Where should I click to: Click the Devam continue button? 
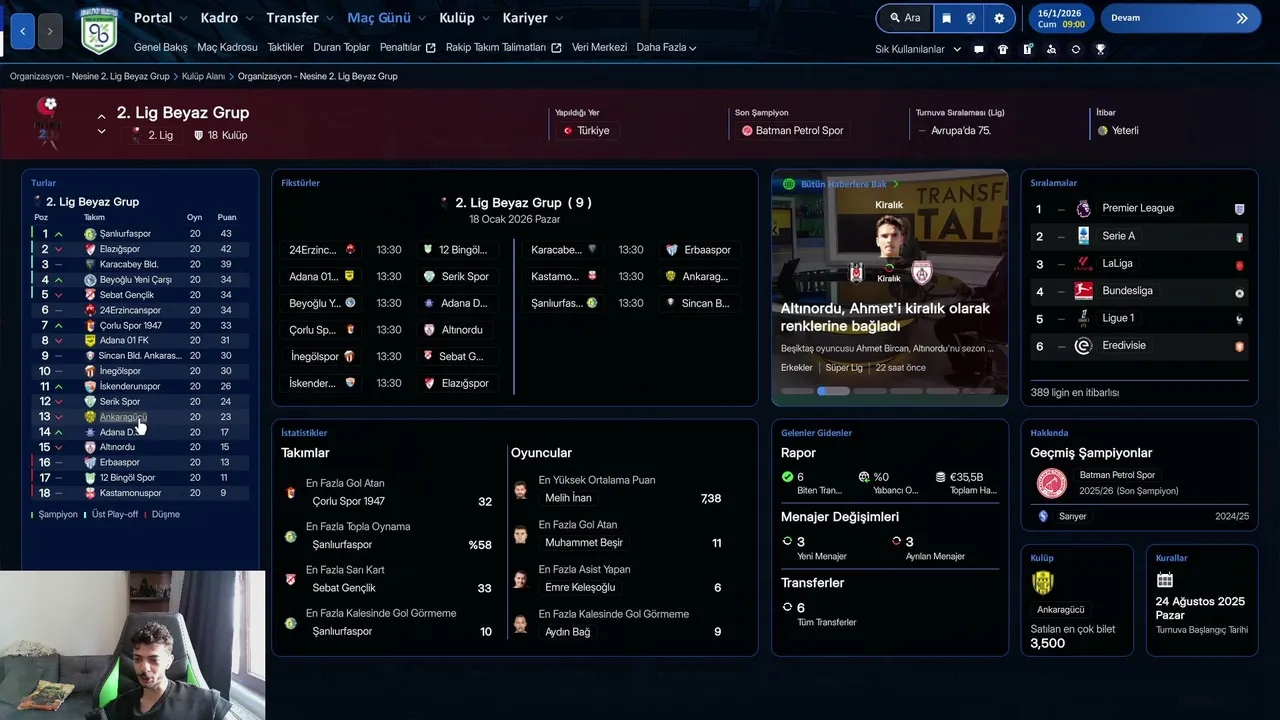click(1182, 18)
